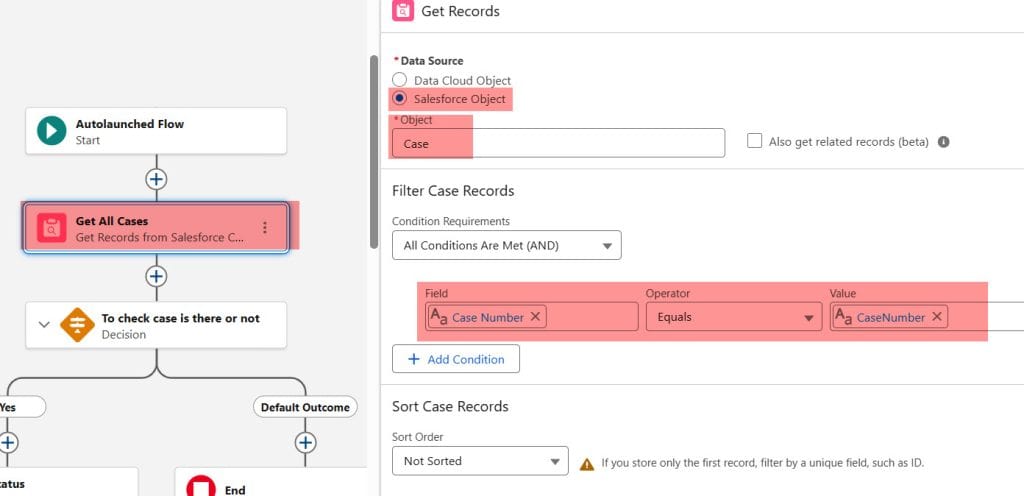Screen dimensions: 1024x496
Task: Click the canvas vertical scrollbar
Action: (x=374, y=151)
